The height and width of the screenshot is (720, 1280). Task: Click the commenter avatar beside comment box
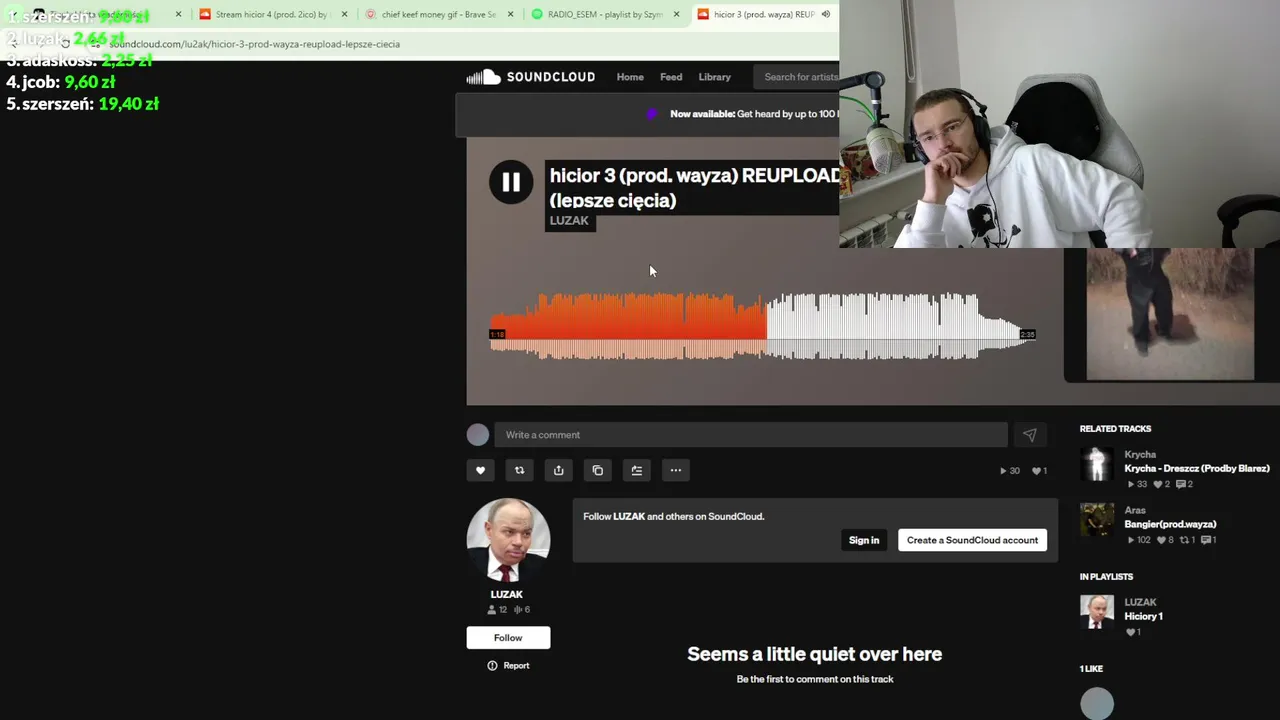(x=478, y=435)
